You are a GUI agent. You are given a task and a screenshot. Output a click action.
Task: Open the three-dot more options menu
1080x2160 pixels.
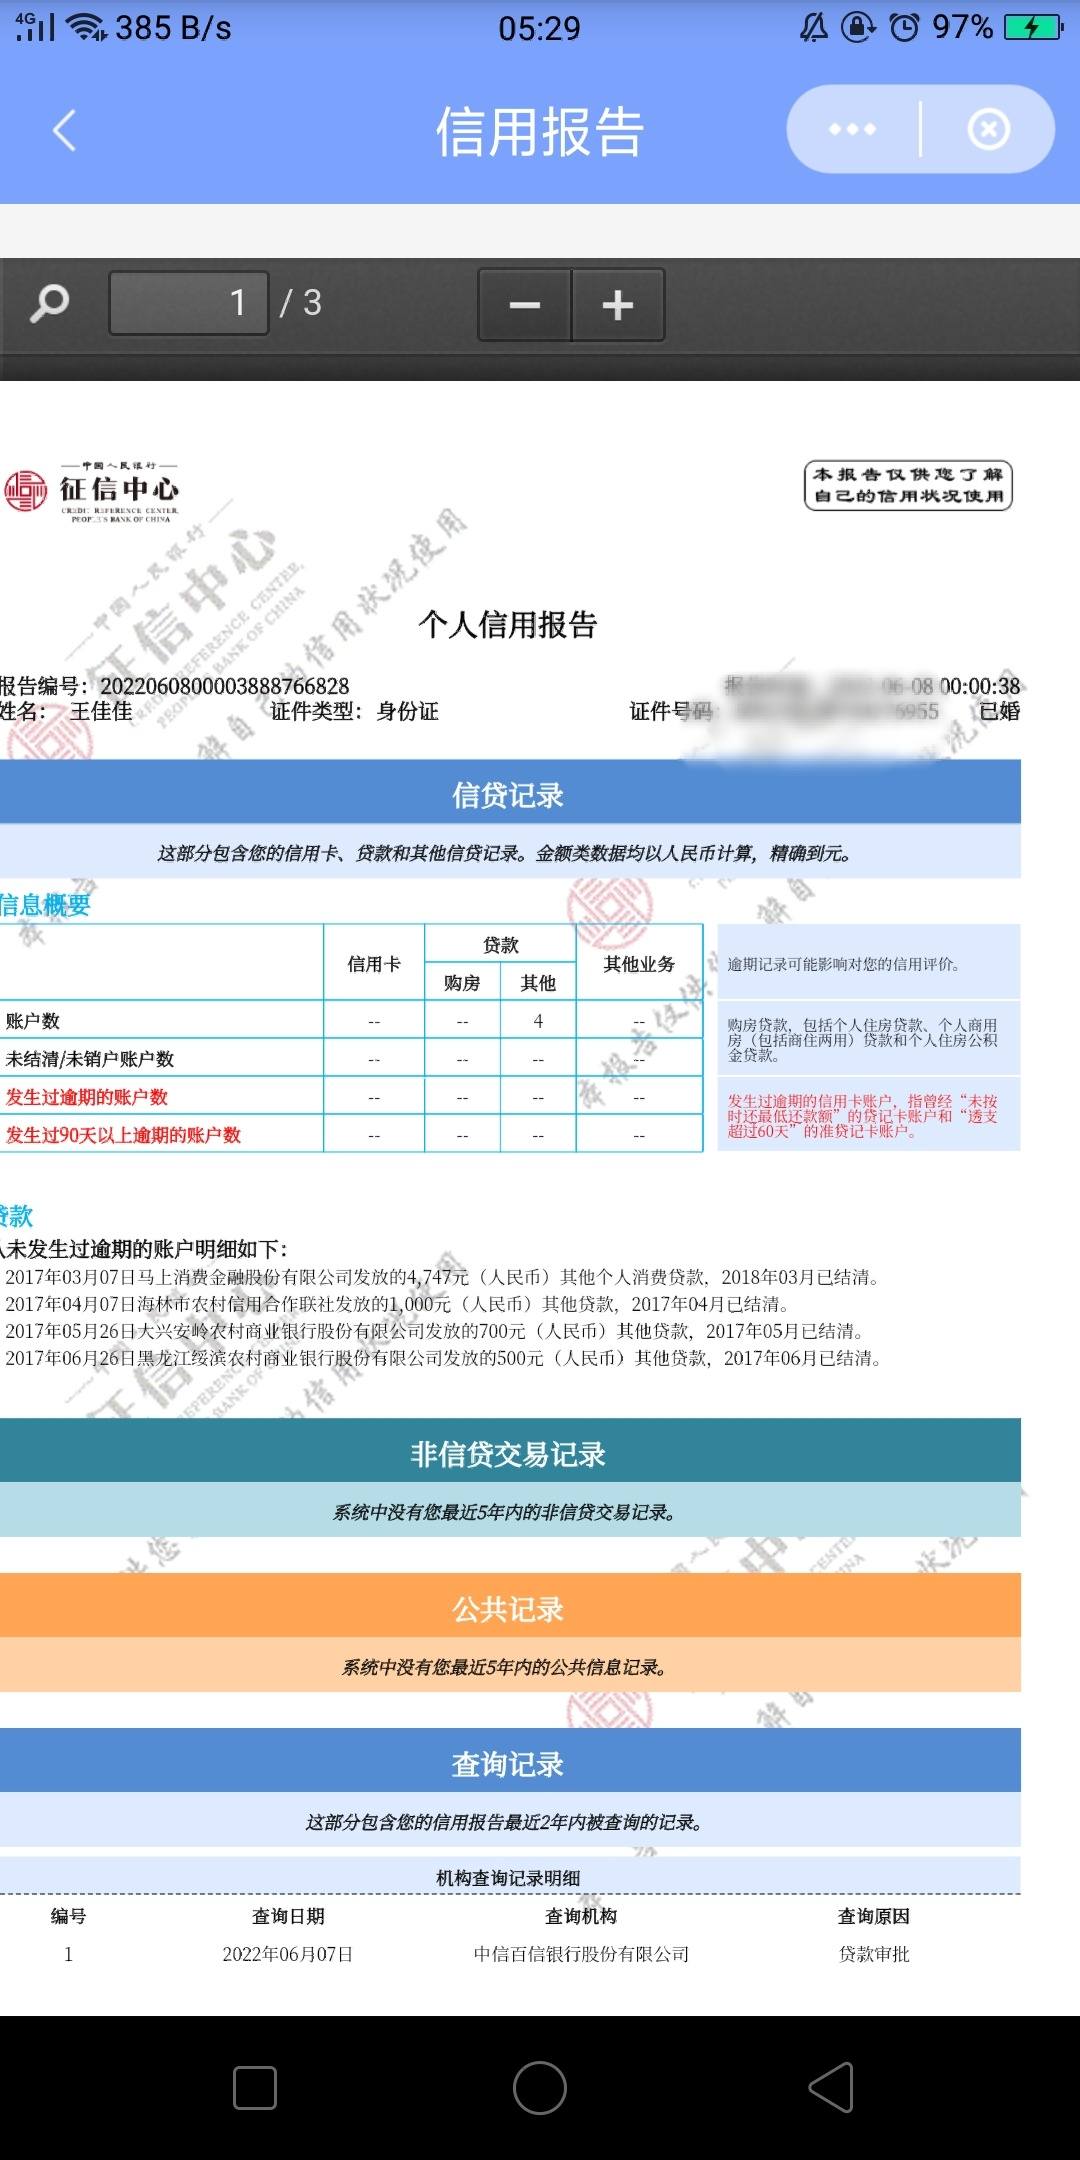coord(852,129)
